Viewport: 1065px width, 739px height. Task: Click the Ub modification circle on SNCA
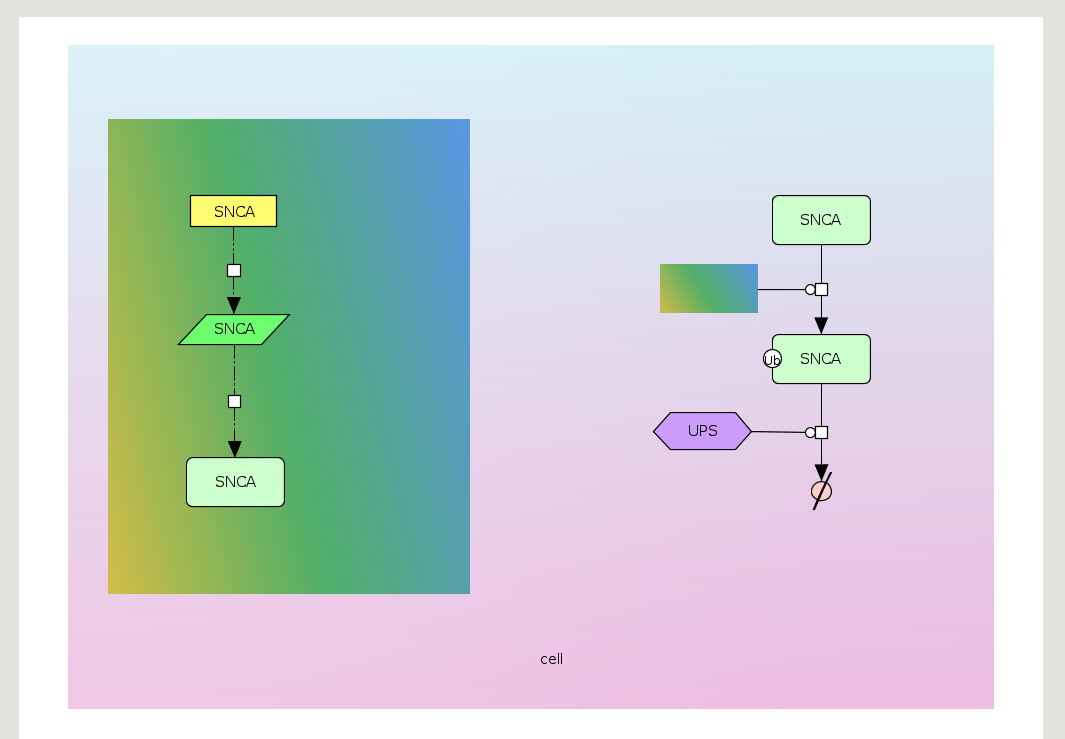tap(772, 359)
